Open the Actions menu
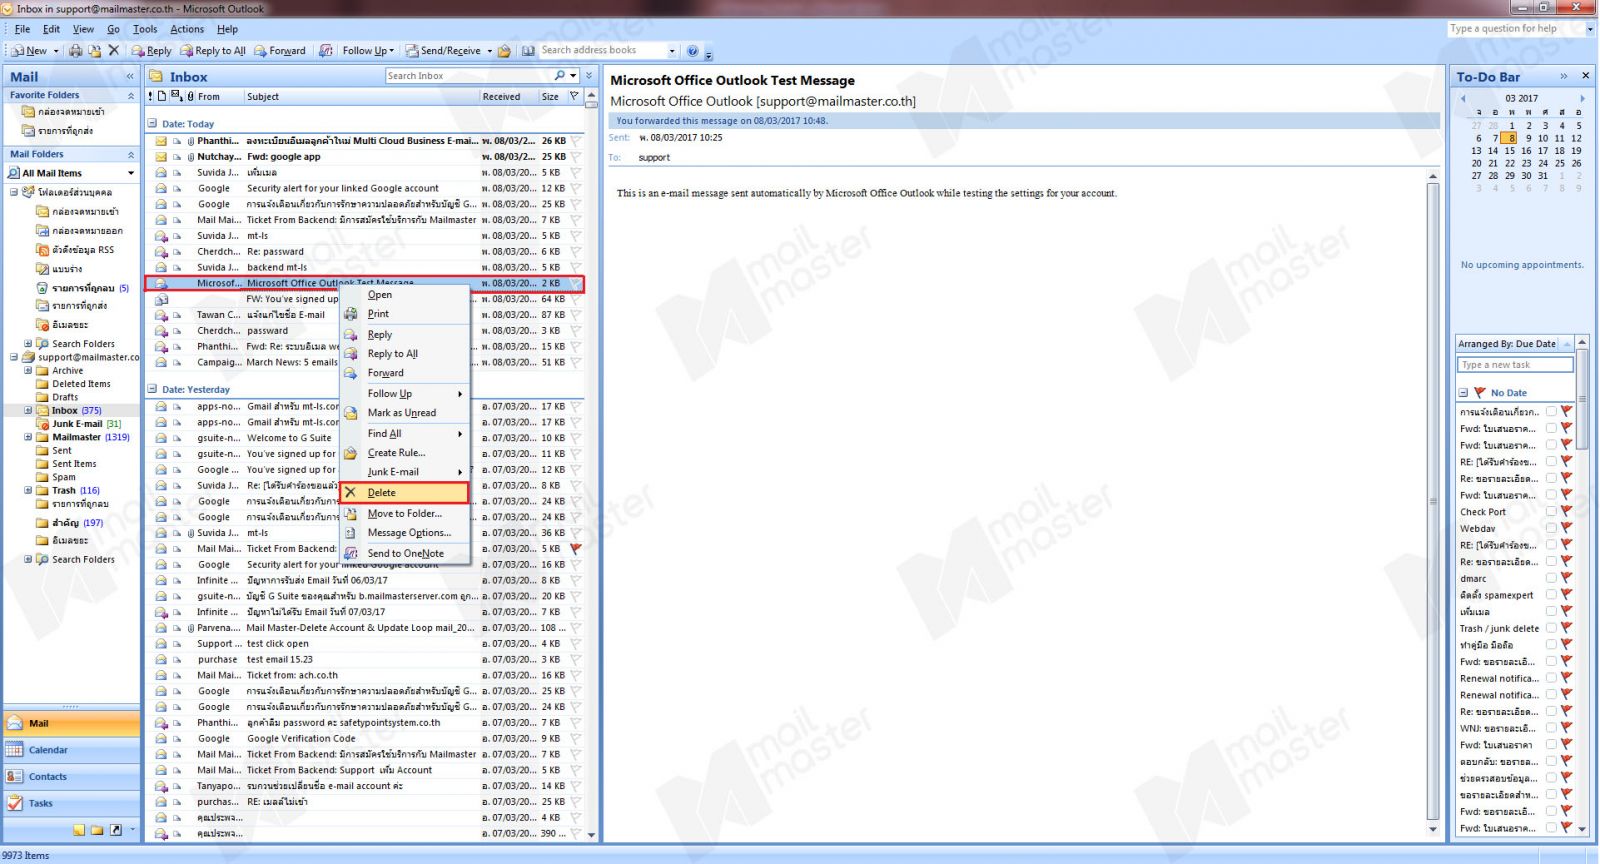The height and width of the screenshot is (864, 1600). pyautogui.click(x=187, y=29)
